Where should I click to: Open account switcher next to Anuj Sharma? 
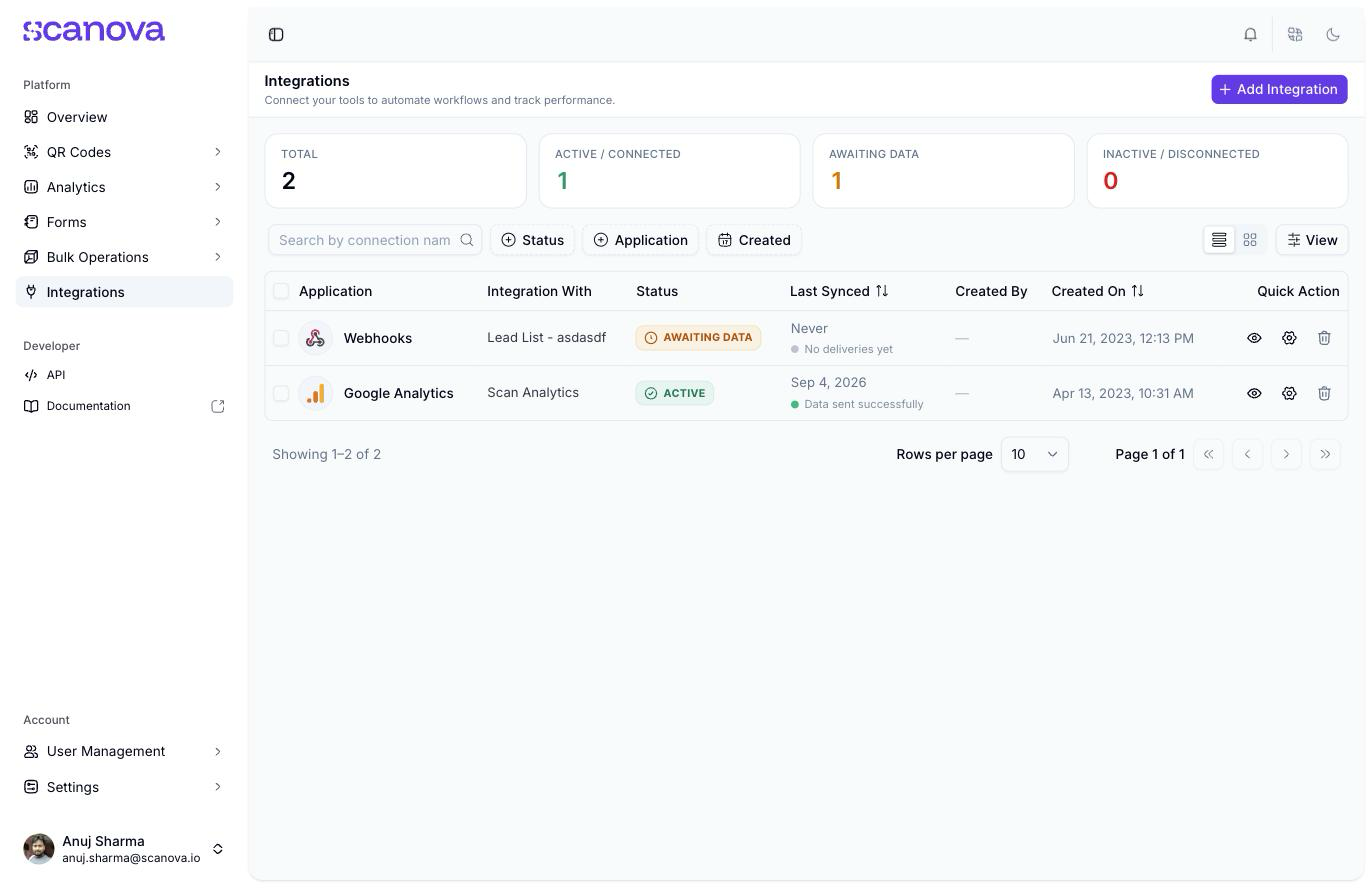[217, 849]
